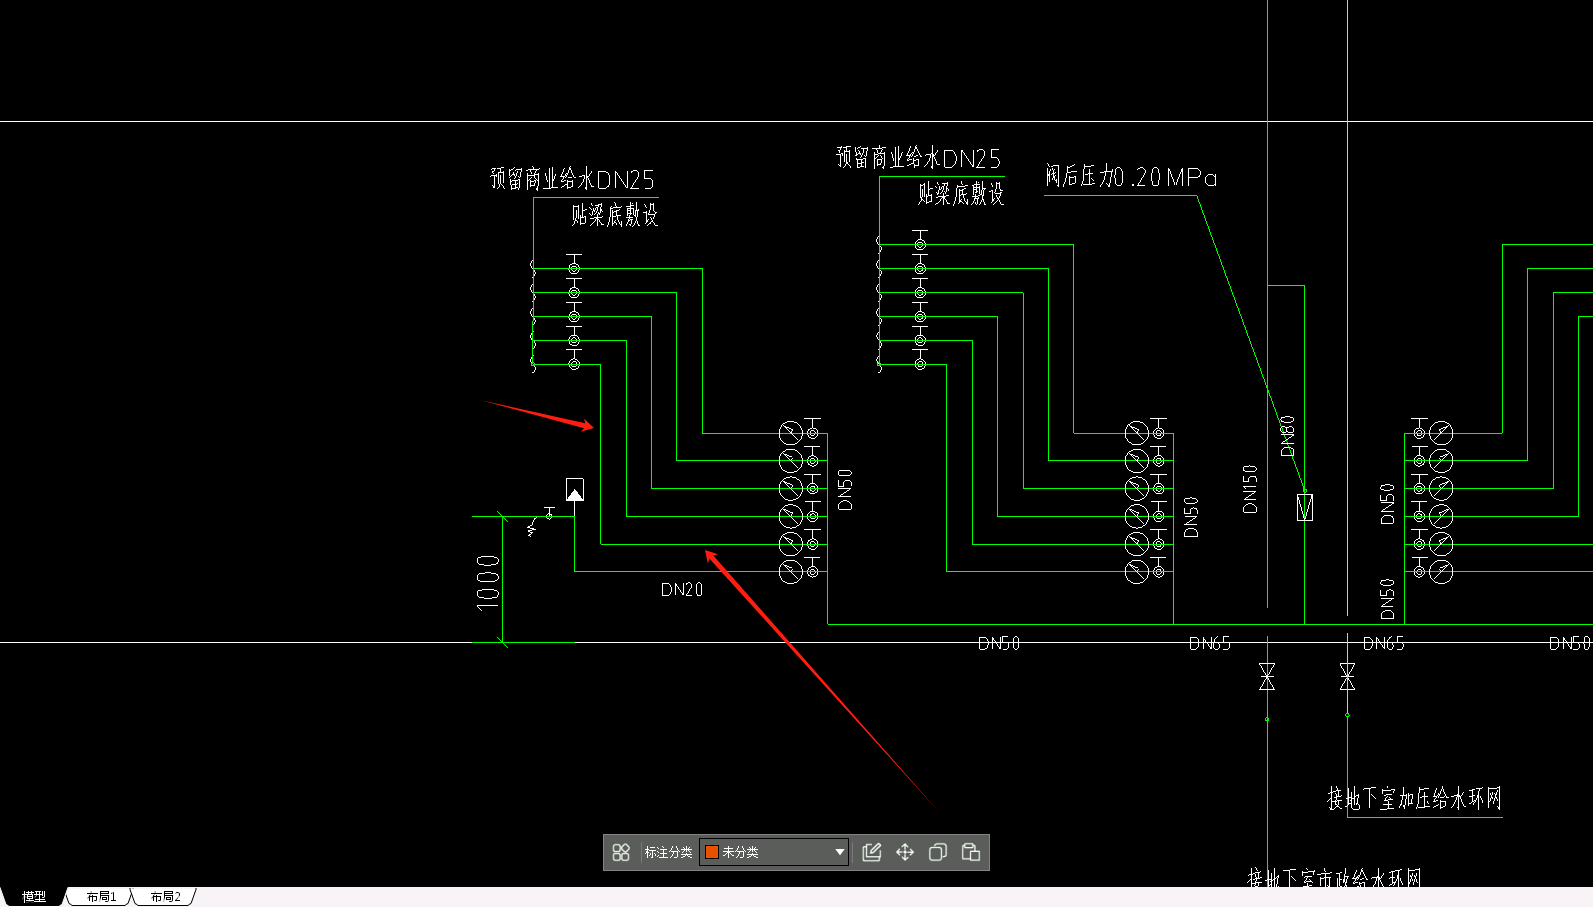Click the right gate valve symbol below DN65
This screenshot has width=1593, height=907.
point(1347,677)
